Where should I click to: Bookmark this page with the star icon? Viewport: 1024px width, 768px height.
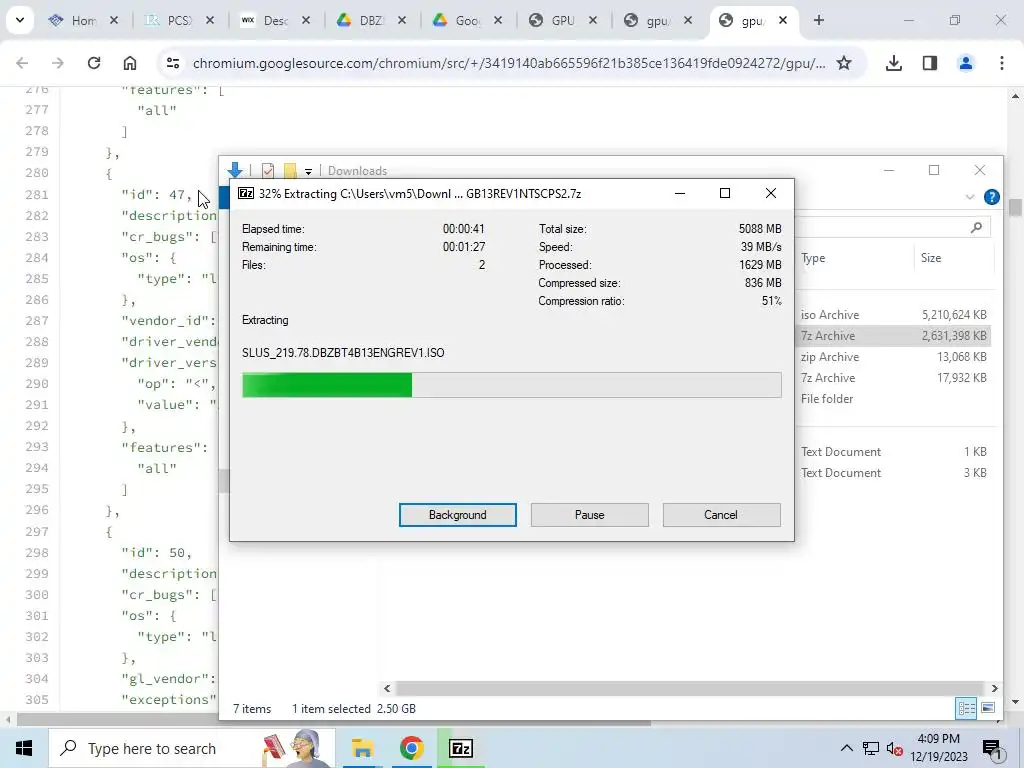click(x=844, y=63)
